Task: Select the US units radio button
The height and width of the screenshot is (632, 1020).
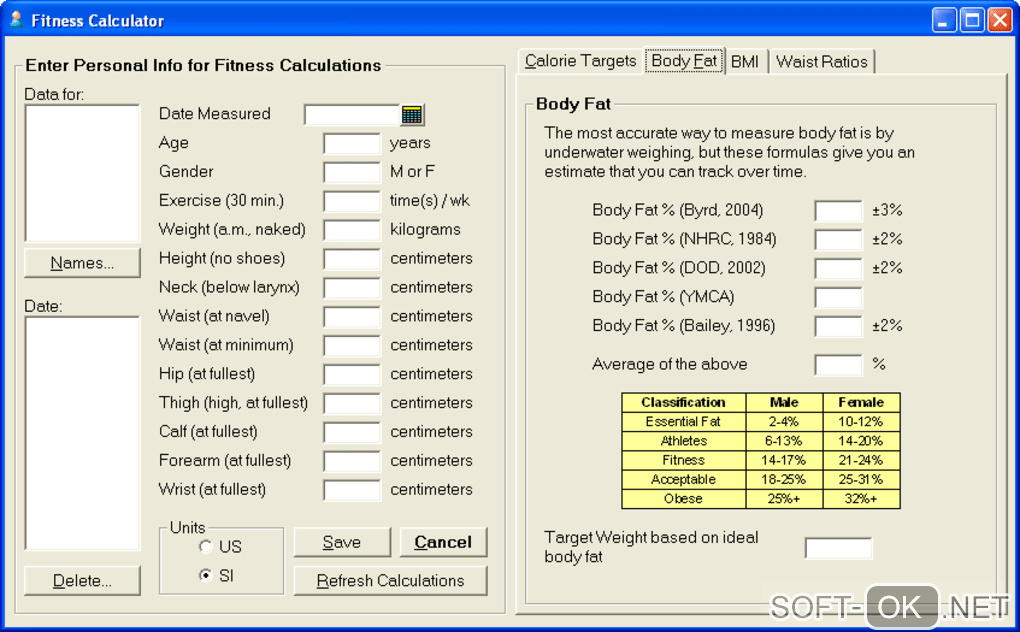Action: coord(206,547)
